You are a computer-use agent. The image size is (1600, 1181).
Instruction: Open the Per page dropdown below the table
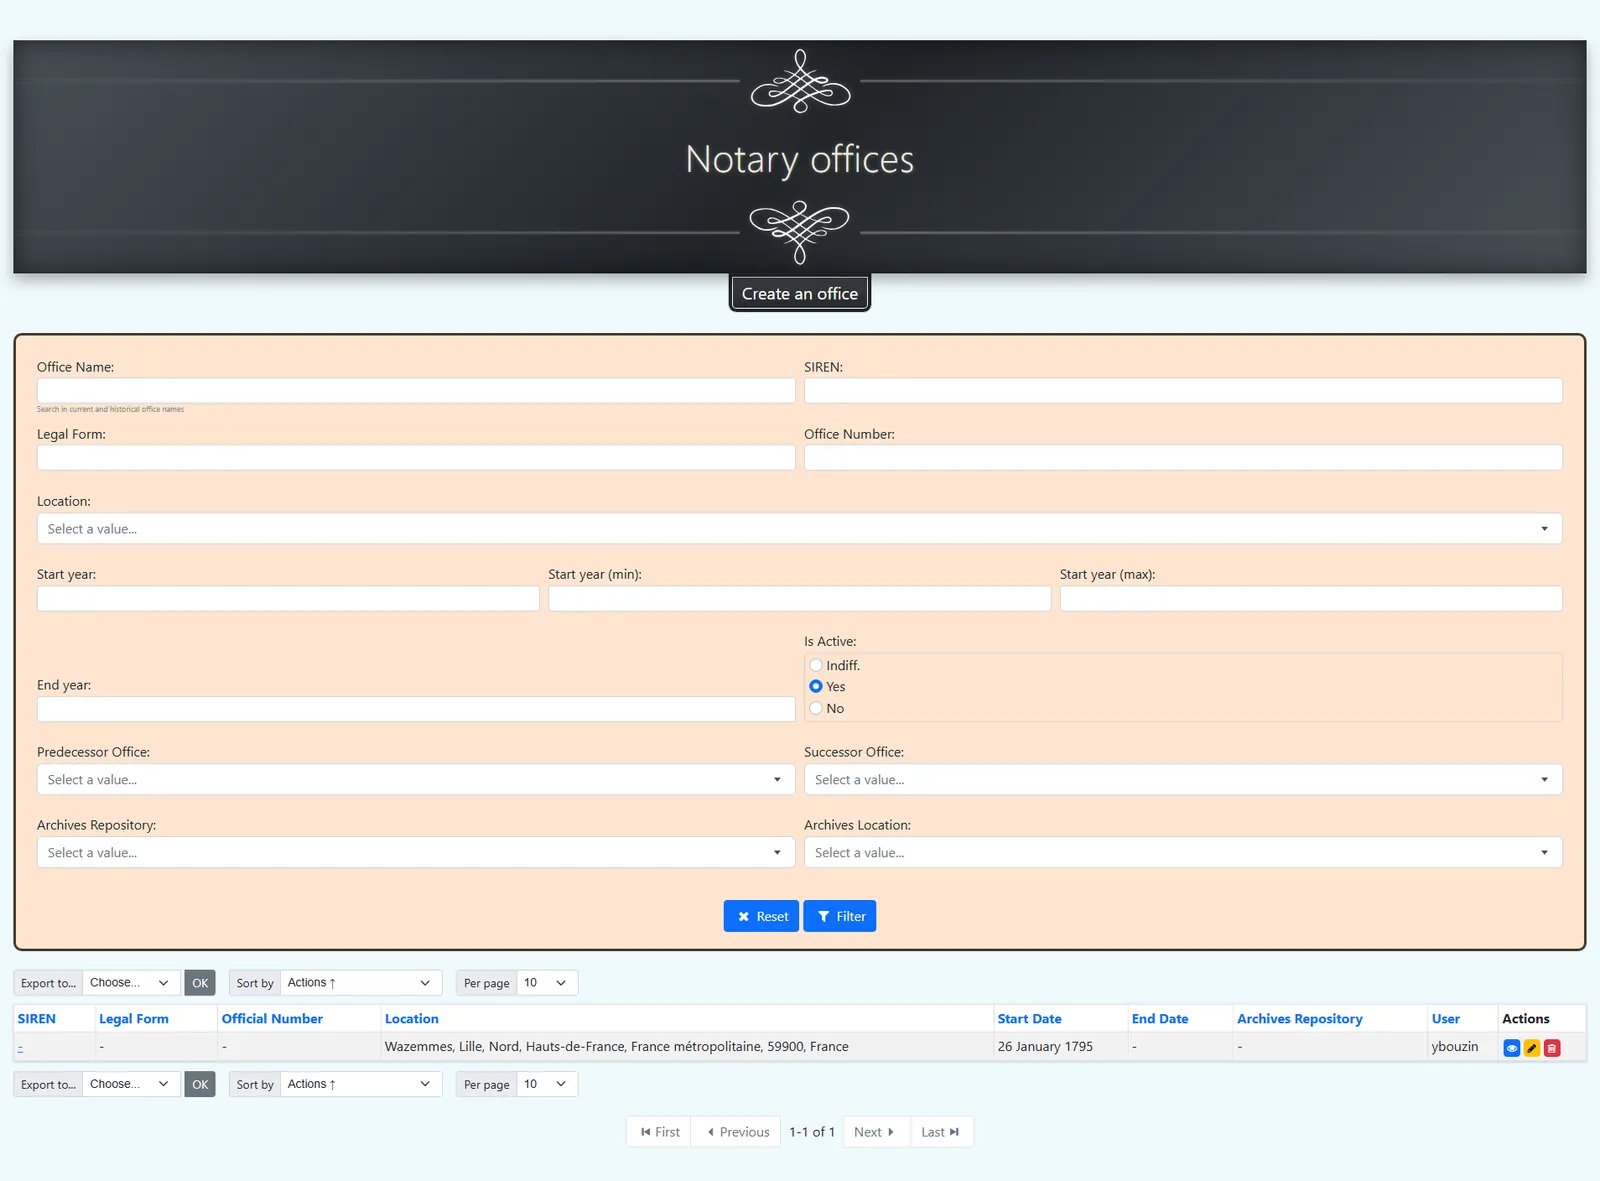click(x=547, y=1084)
